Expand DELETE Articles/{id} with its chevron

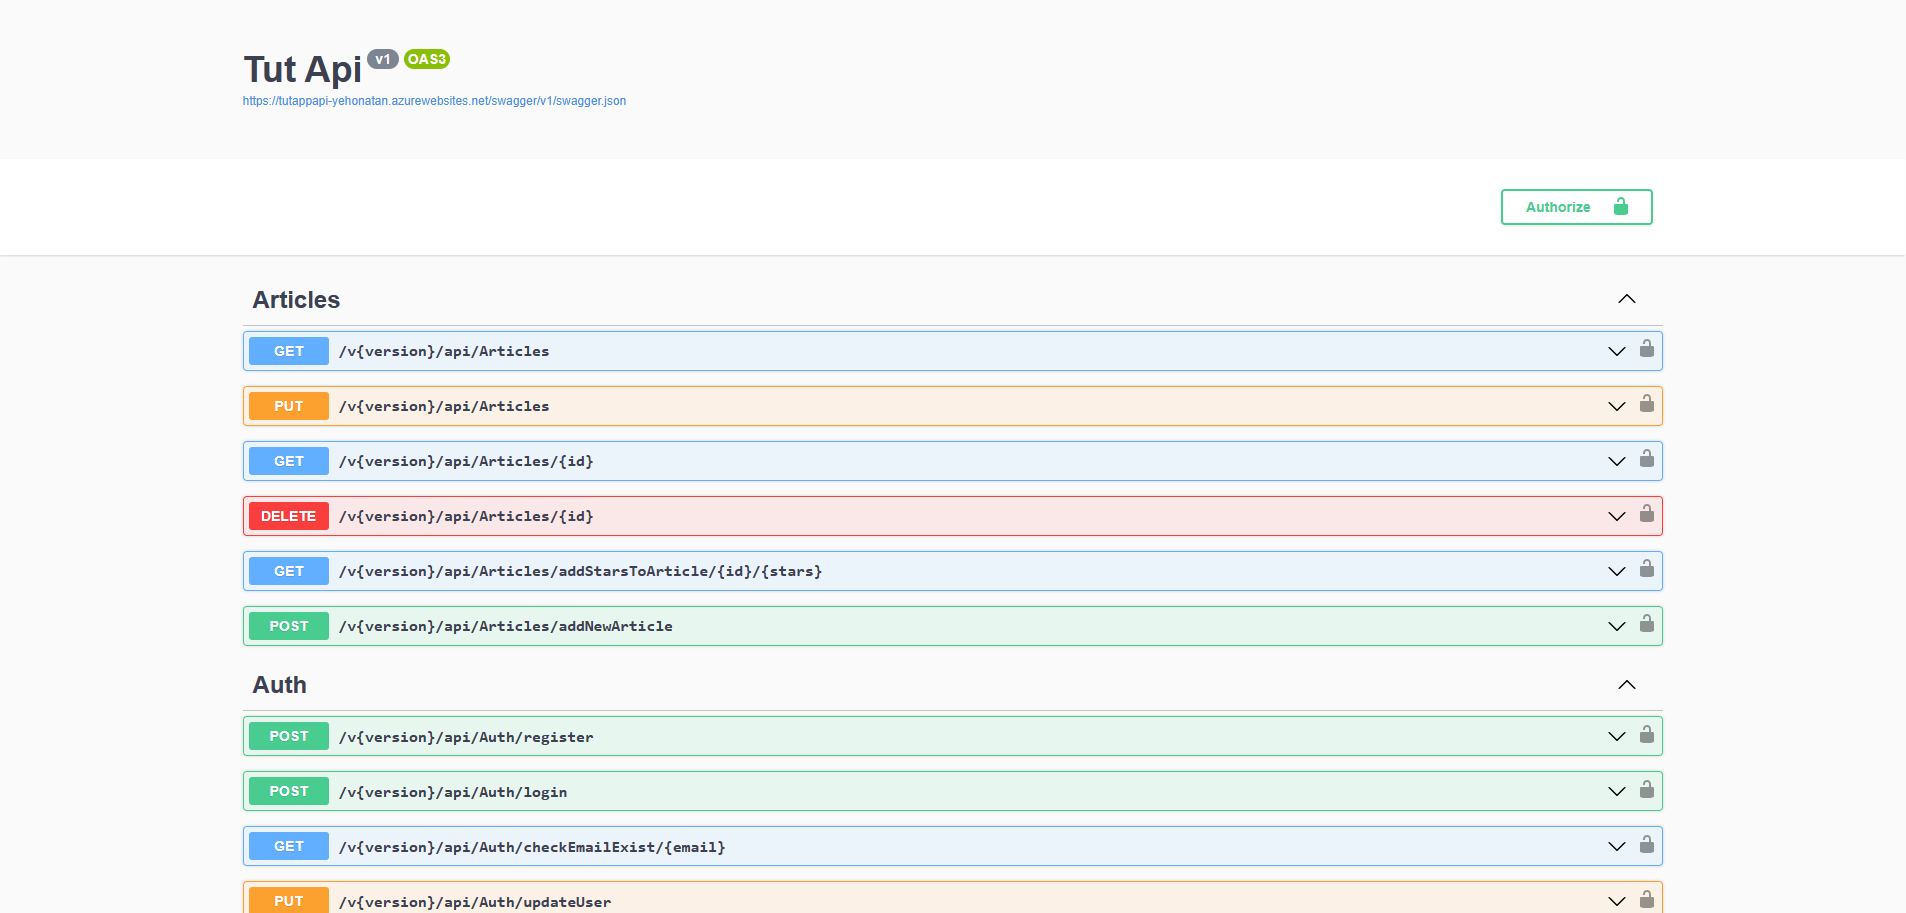click(x=1617, y=516)
